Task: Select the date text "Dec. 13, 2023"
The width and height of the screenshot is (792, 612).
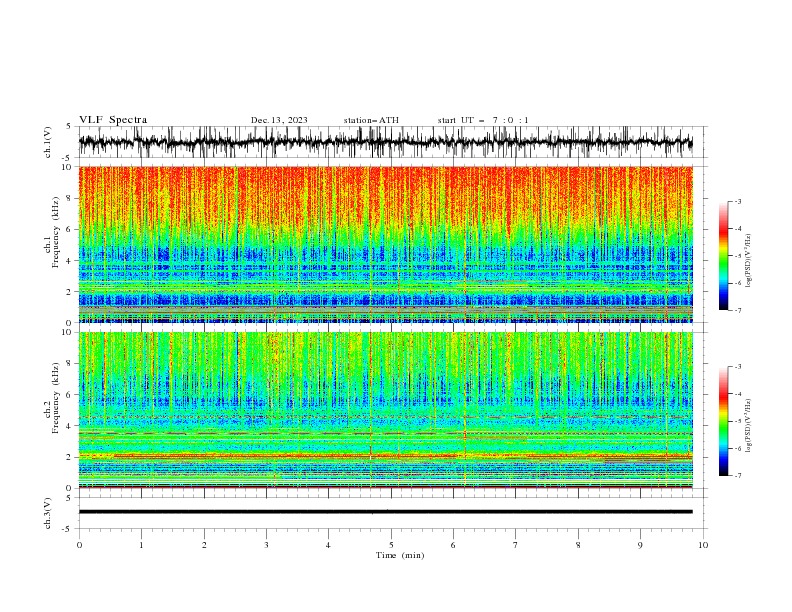Action: (x=279, y=120)
